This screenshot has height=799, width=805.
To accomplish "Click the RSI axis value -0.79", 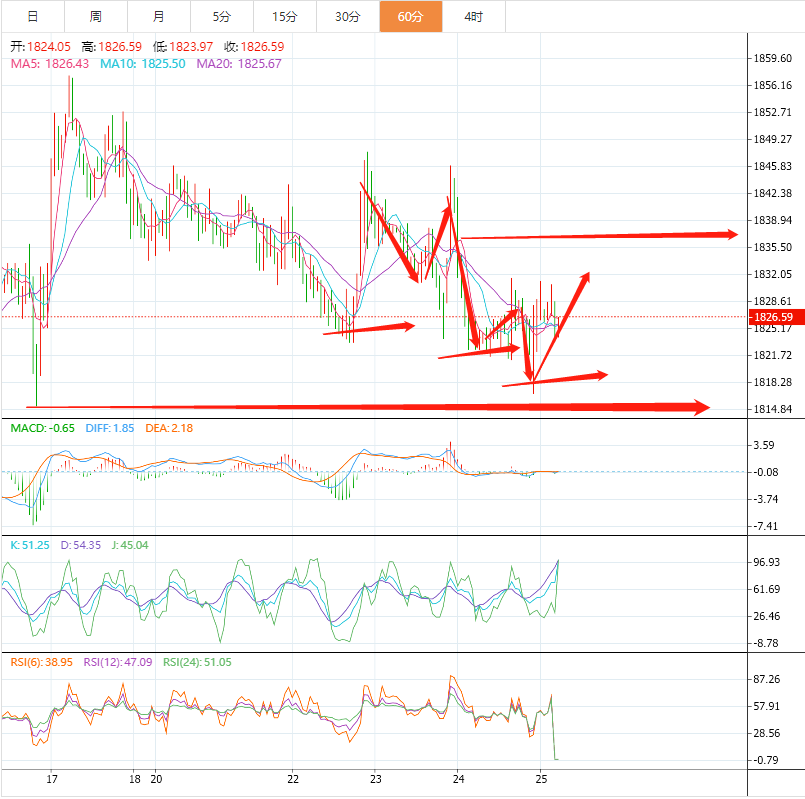I will 765,760.
